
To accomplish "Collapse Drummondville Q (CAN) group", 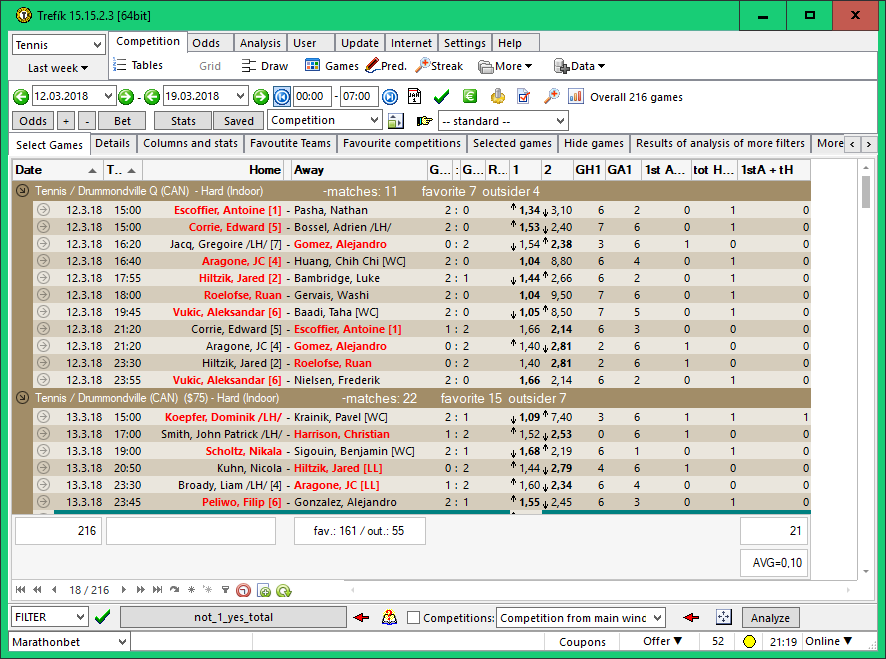I will (x=22, y=191).
